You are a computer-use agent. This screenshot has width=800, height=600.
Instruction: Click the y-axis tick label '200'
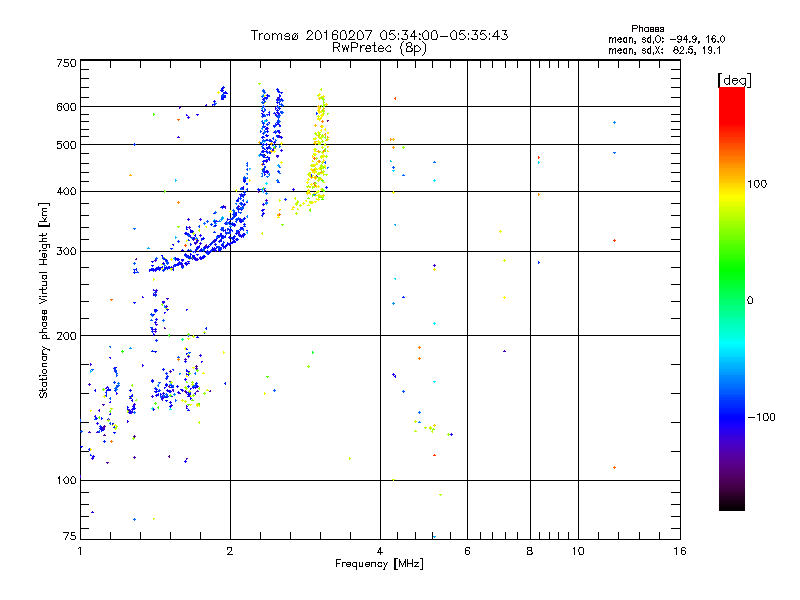pyautogui.click(x=66, y=336)
